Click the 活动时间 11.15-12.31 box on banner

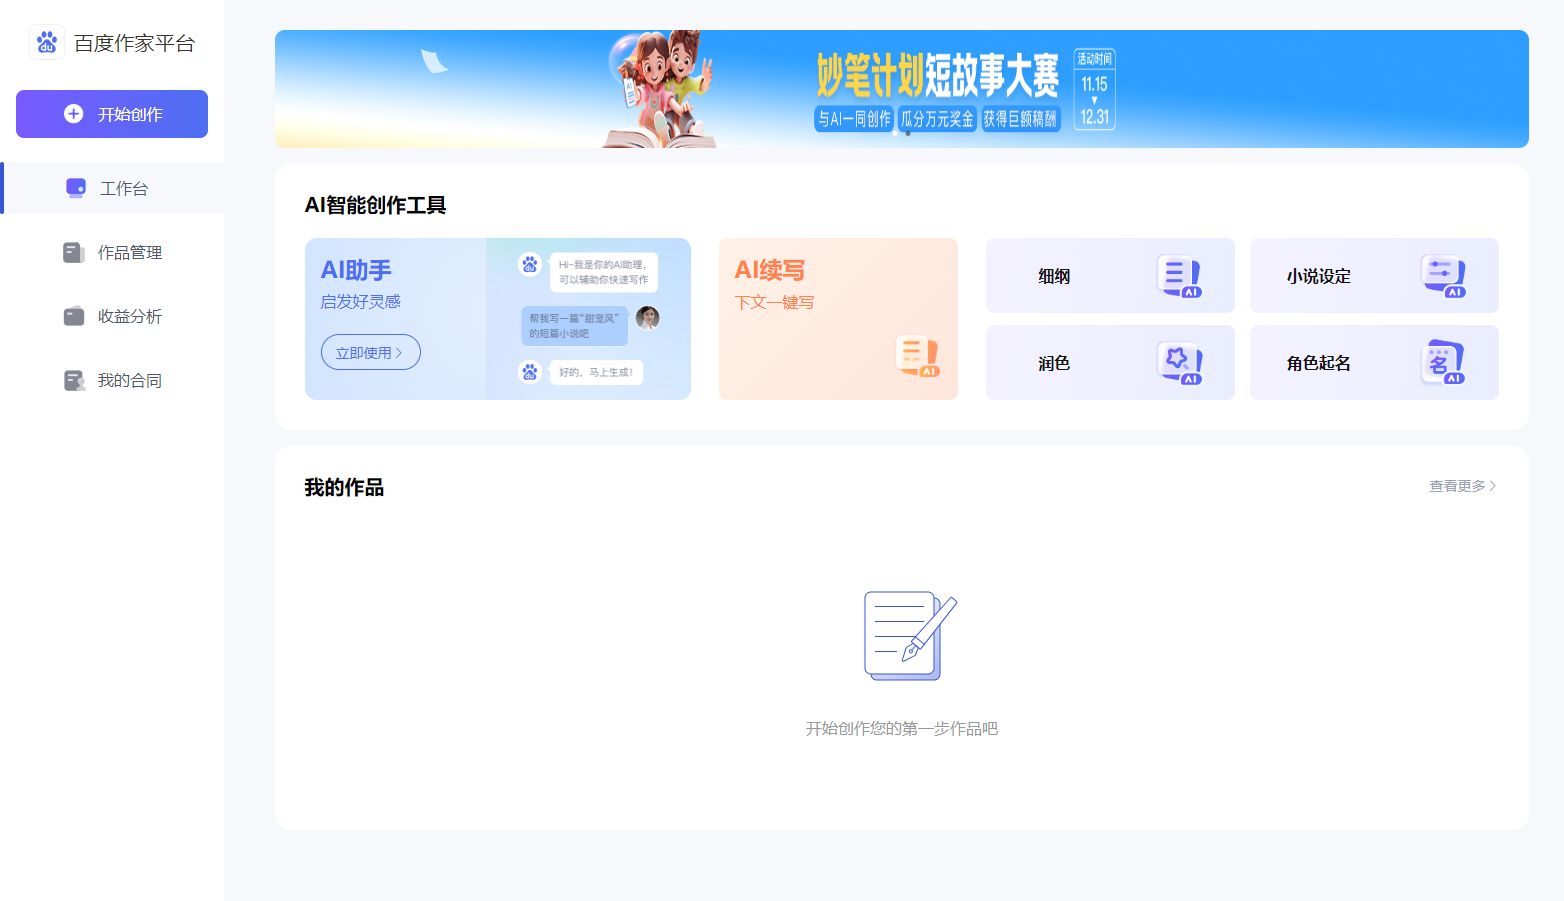[1094, 89]
